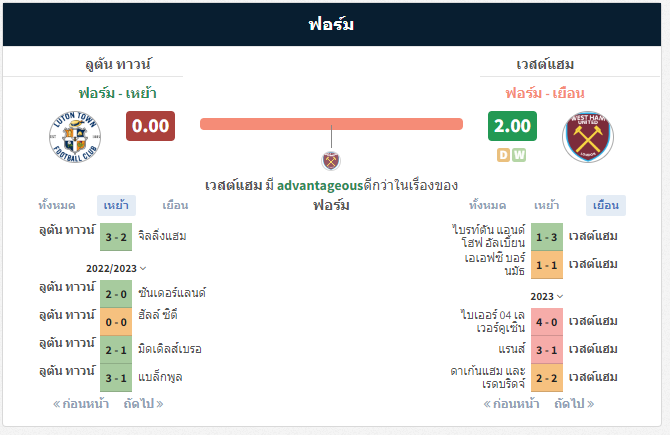Click the green W form badge

coord(519,155)
